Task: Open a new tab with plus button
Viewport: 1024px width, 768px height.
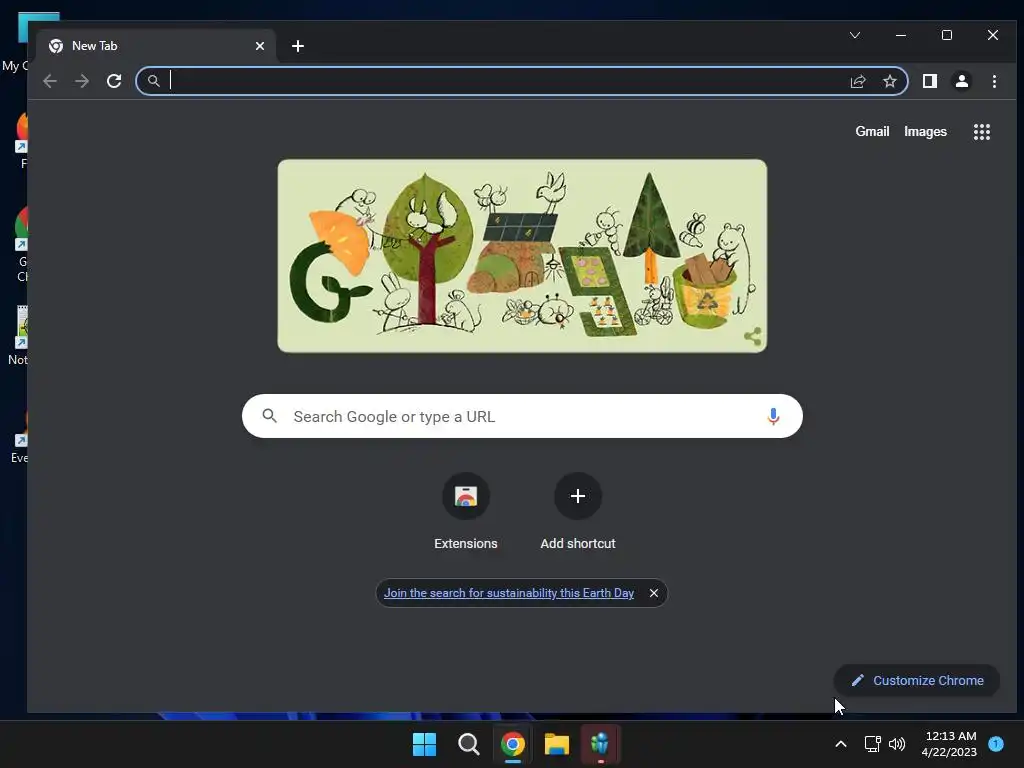Action: [x=298, y=46]
